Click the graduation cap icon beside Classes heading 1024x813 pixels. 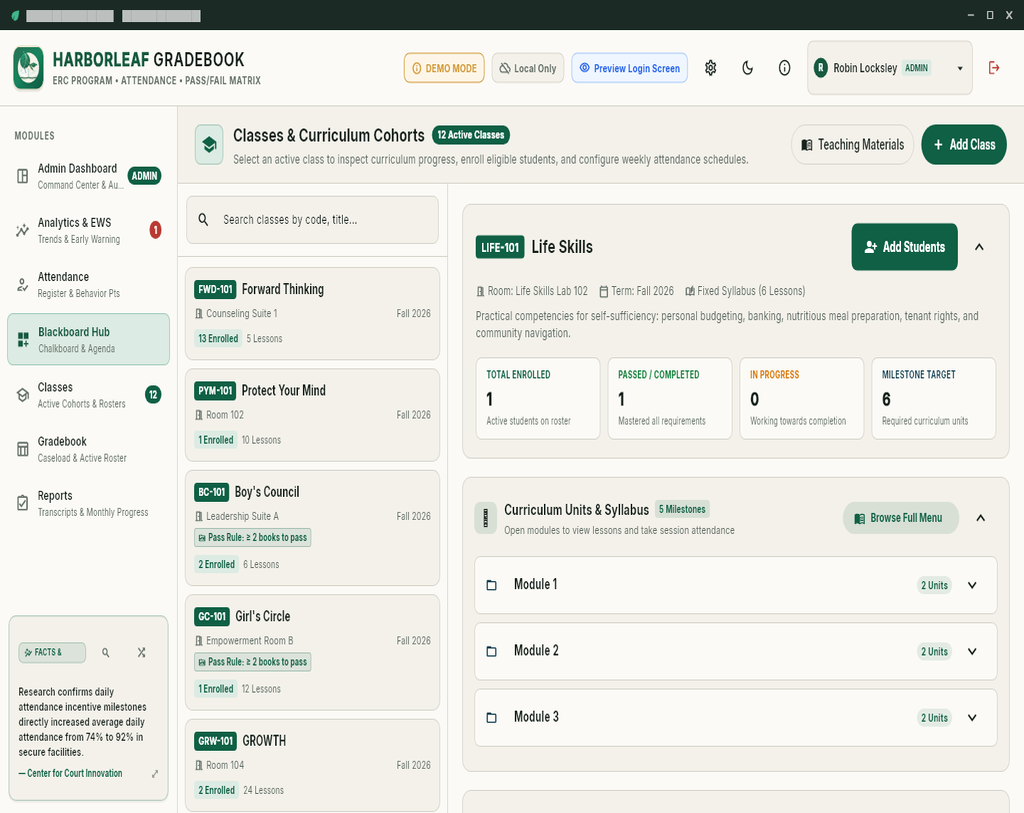pyautogui.click(x=209, y=144)
